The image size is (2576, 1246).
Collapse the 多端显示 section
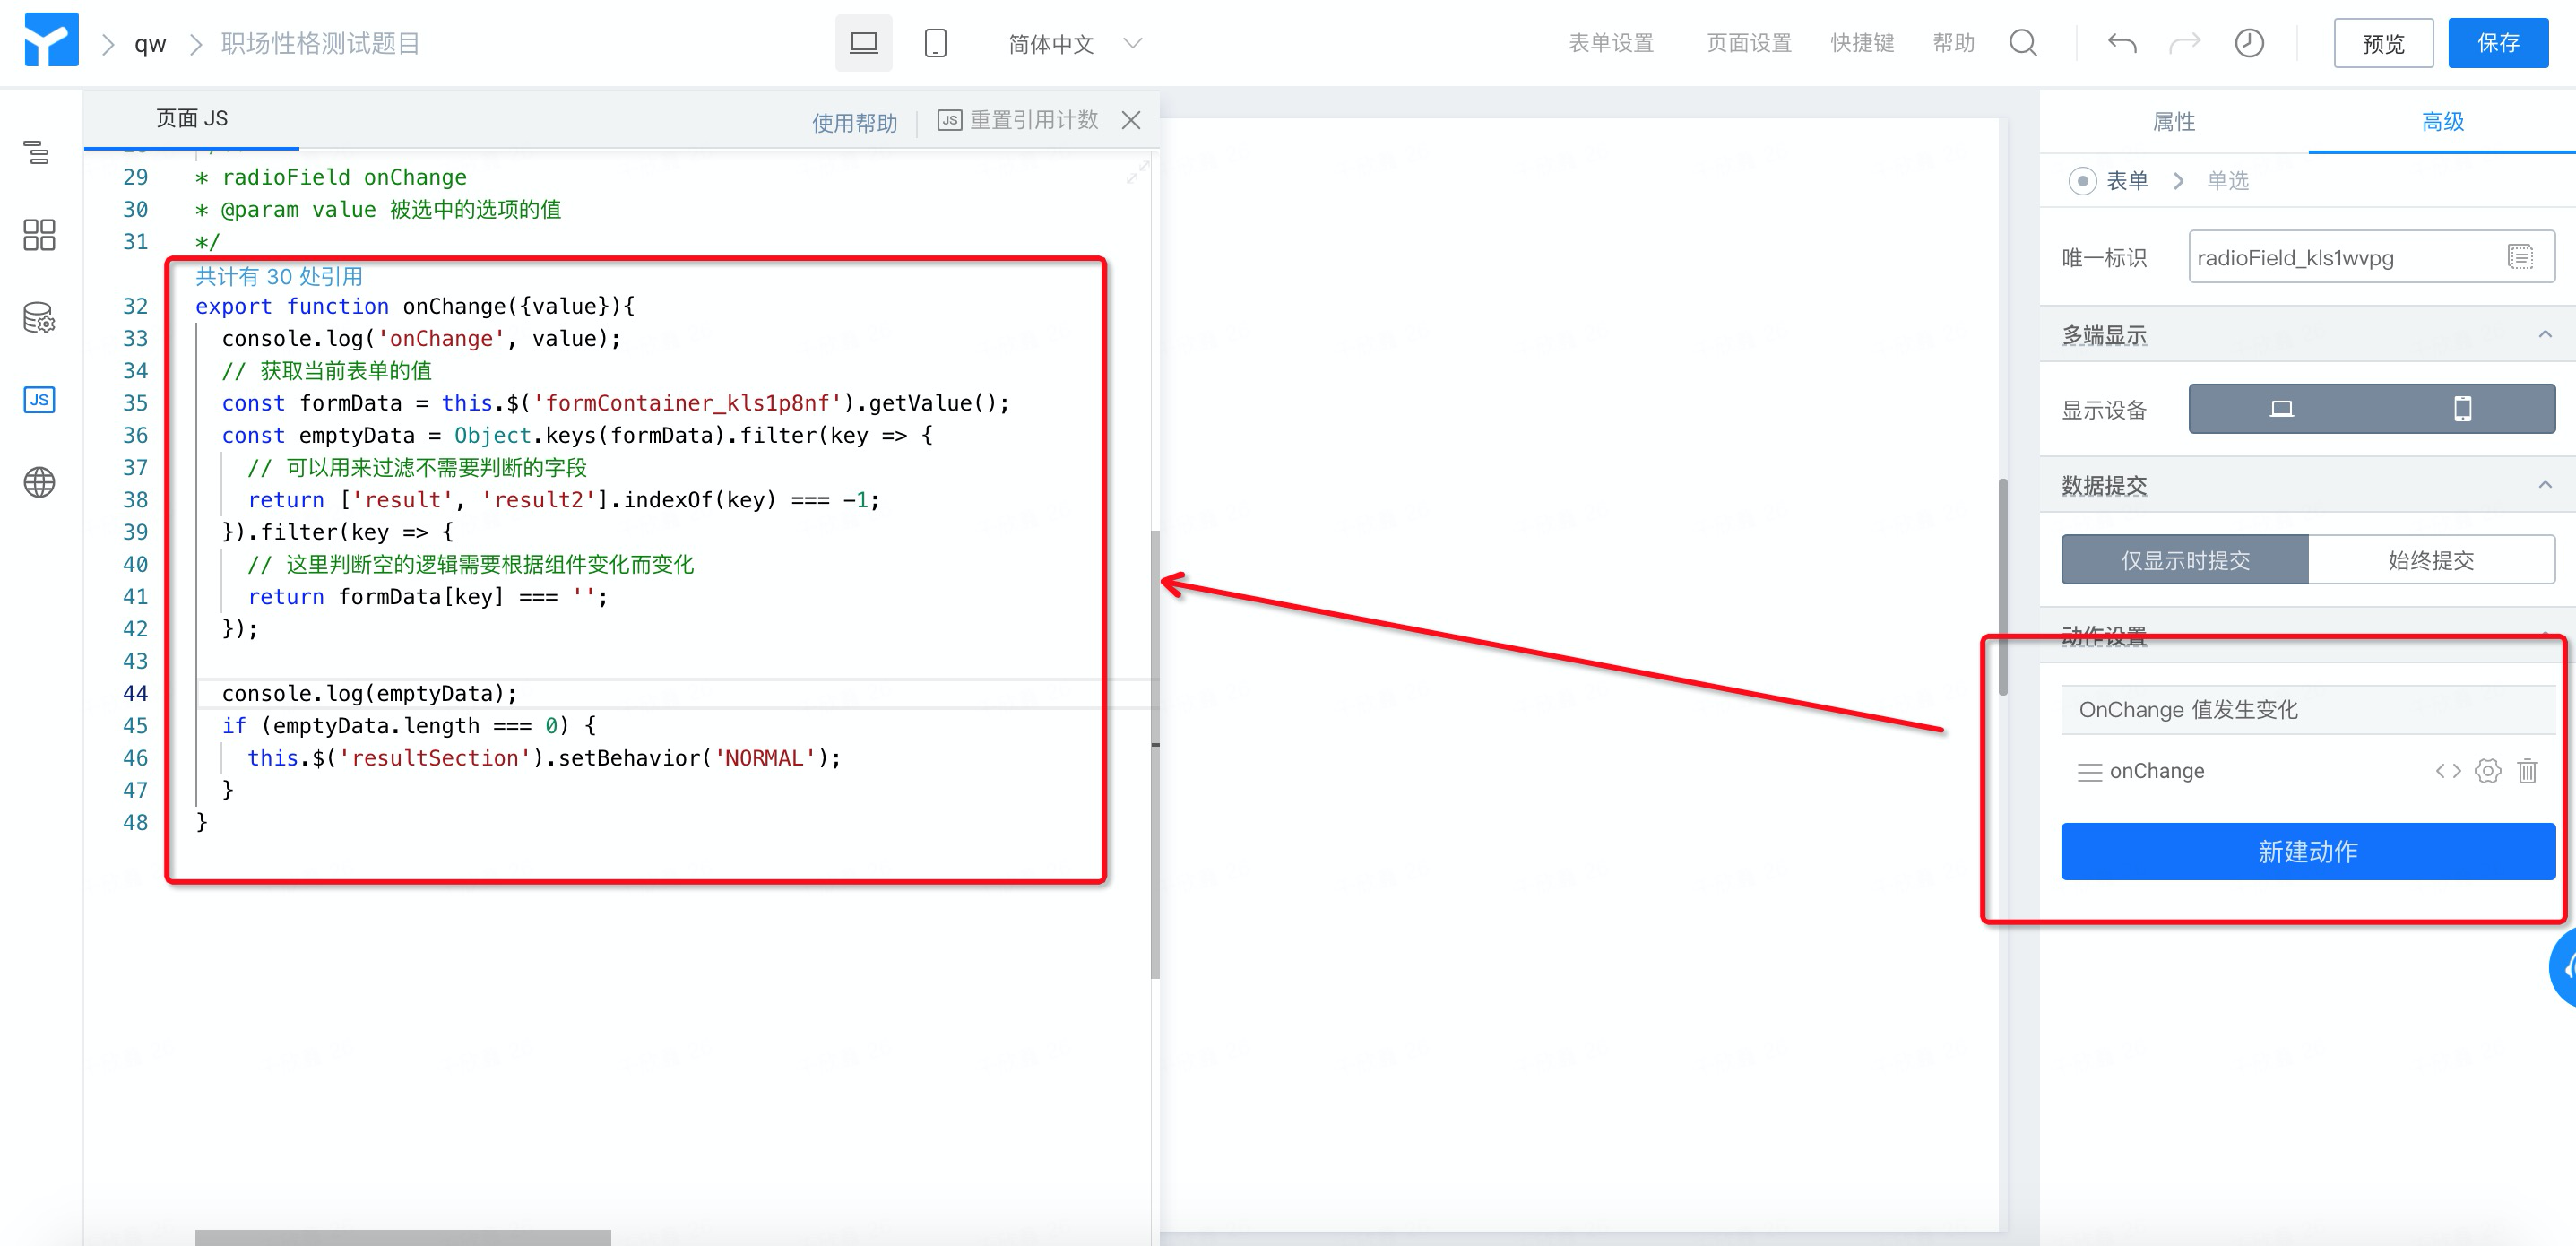click(2544, 335)
